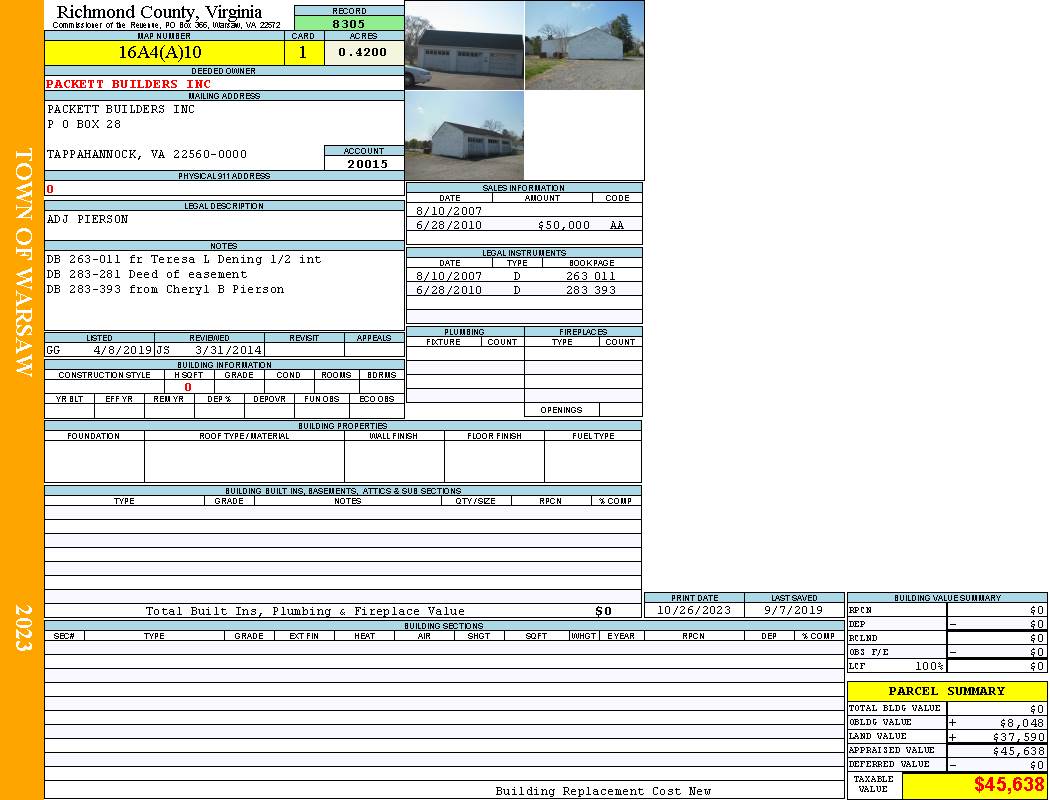The height and width of the screenshot is (800, 1050).
Task: Click the 8/10/2007 legal instrument book page 263 011
Action: click(x=590, y=276)
